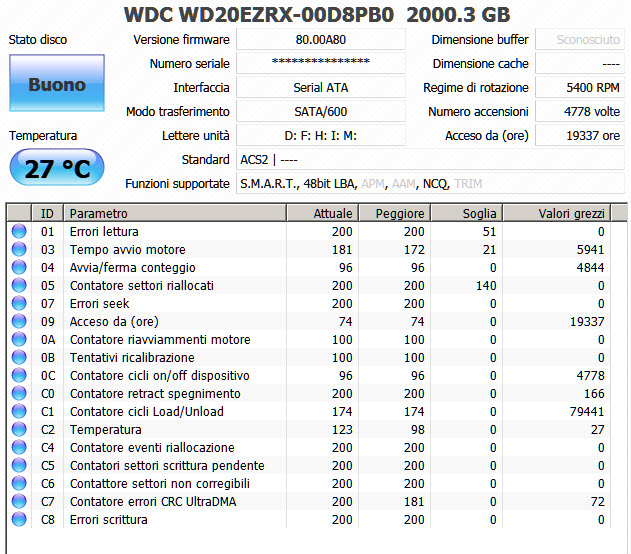Click status orb for Contatore cicli Load/Unload

click(19, 411)
